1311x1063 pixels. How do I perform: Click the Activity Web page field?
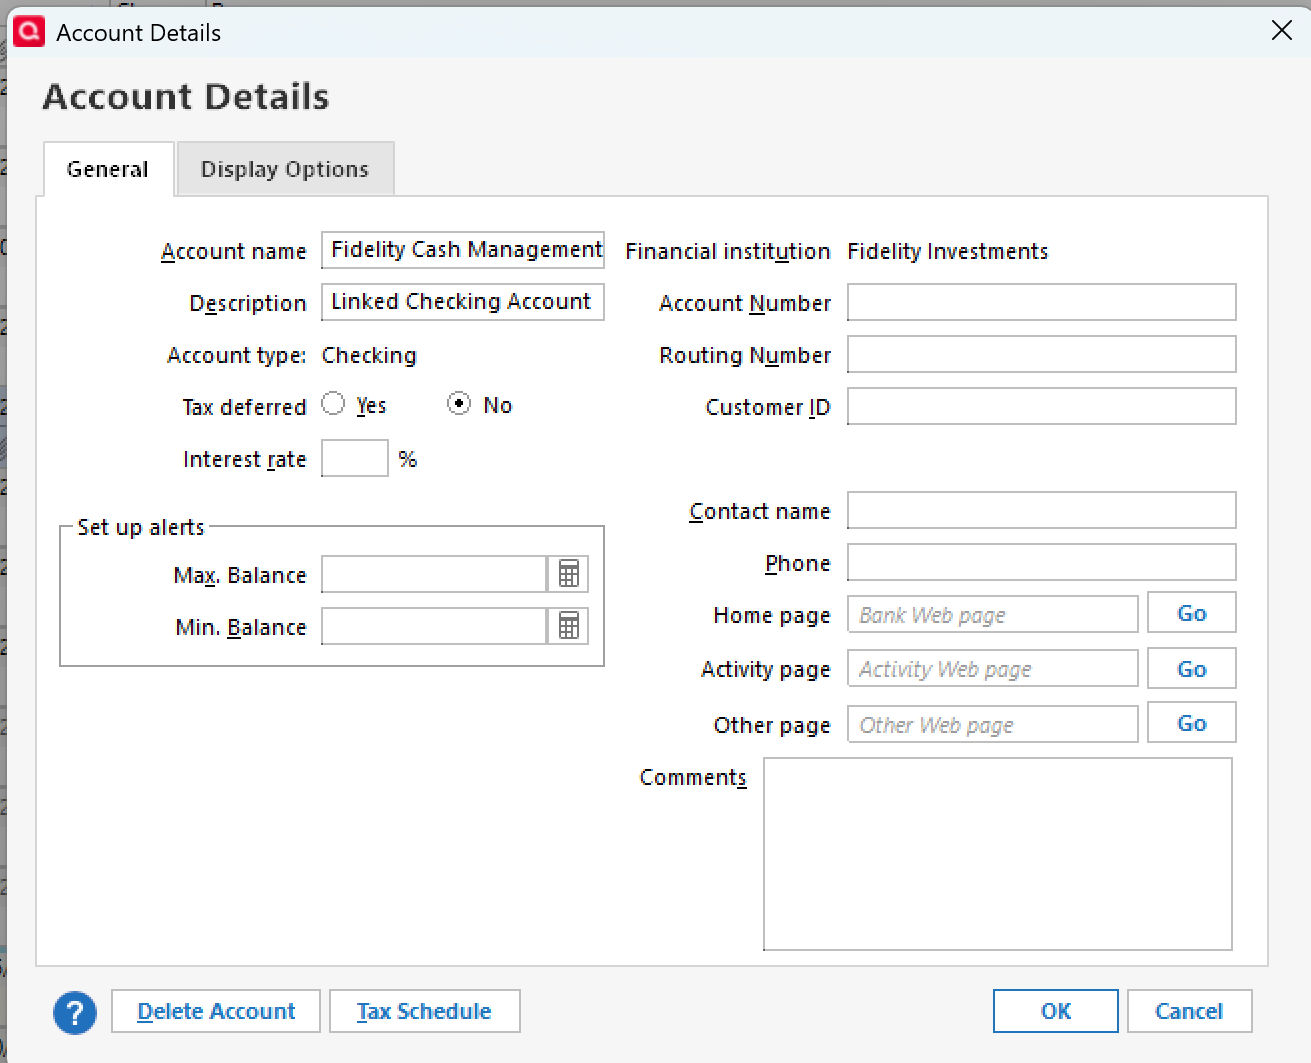[x=993, y=668]
